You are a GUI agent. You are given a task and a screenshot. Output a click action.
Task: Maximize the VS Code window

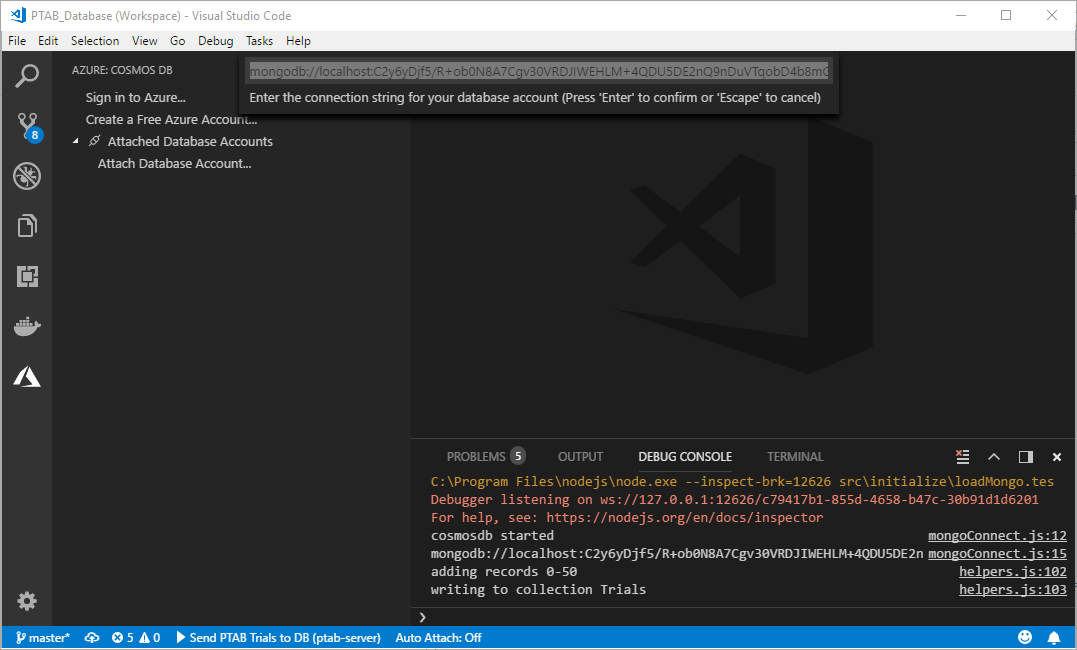[x=1006, y=15]
